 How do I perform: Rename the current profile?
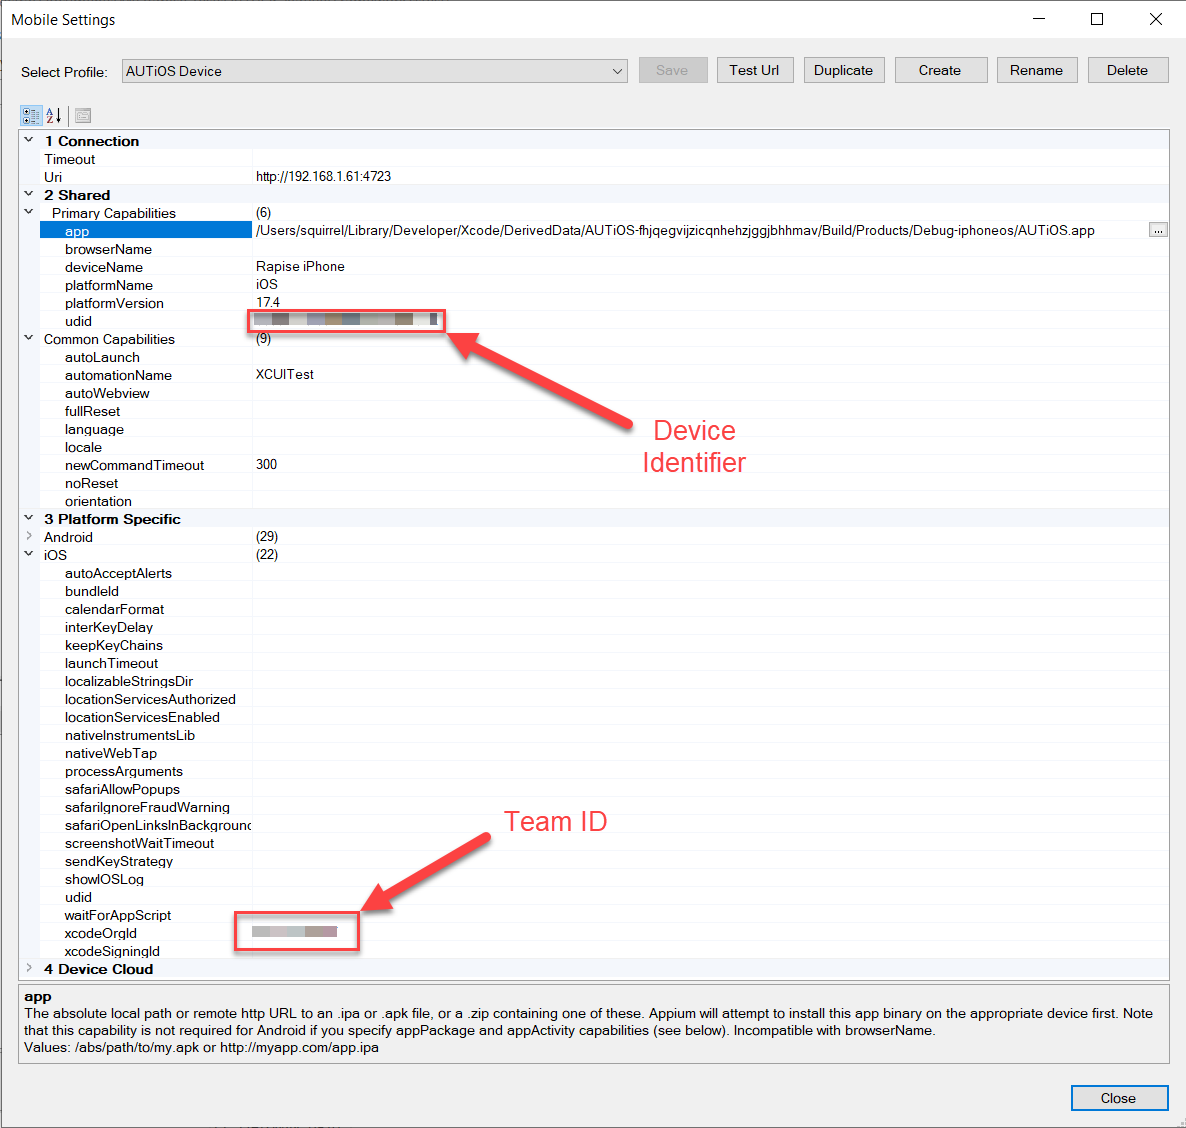point(1036,70)
